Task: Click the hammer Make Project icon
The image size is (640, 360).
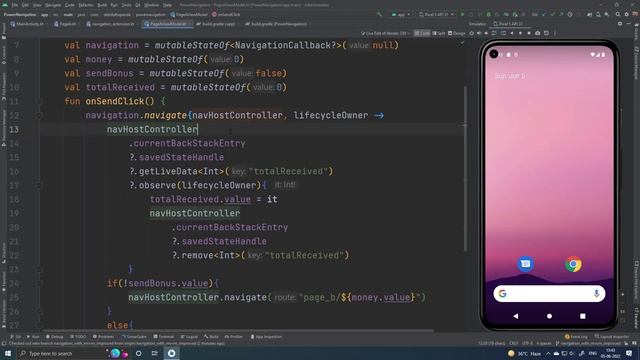Action: (380, 14)
